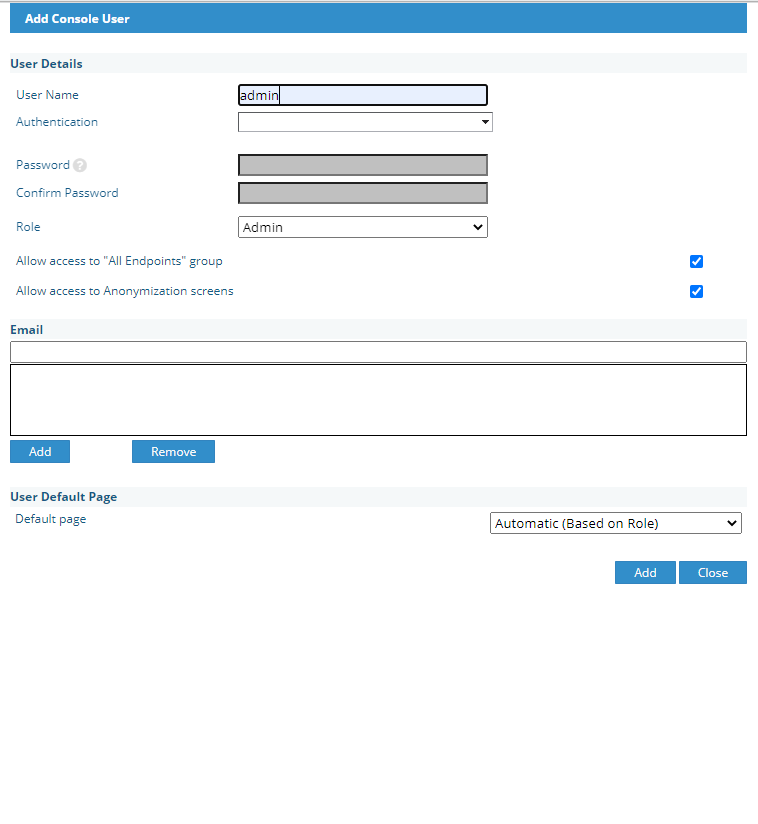Click the Authentication field label
The height and width of the screenshot is (824, 758).
(57, 122)
